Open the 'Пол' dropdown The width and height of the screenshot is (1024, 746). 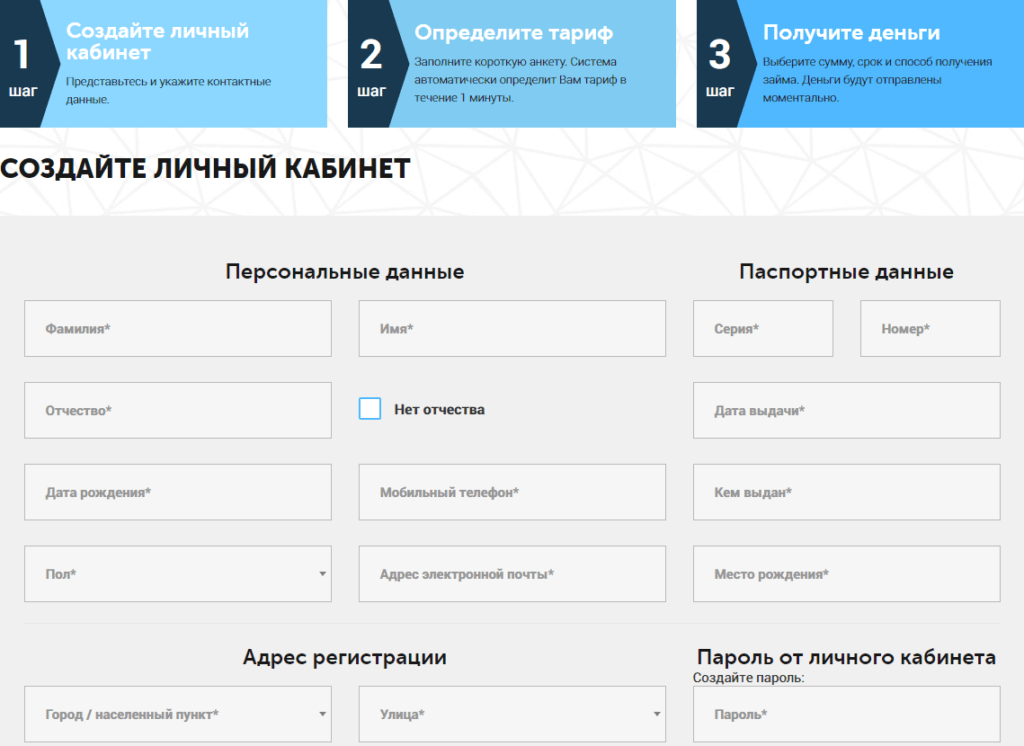point(177,574)
